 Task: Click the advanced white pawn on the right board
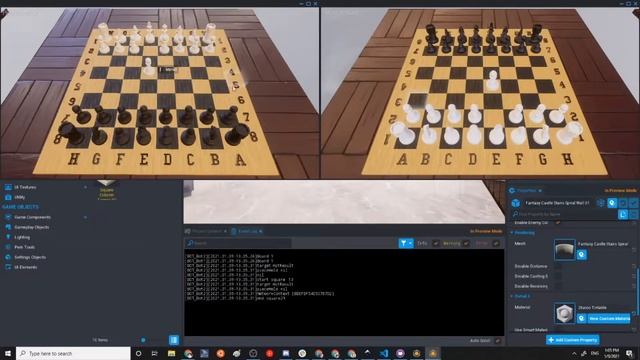pos(493,80)
